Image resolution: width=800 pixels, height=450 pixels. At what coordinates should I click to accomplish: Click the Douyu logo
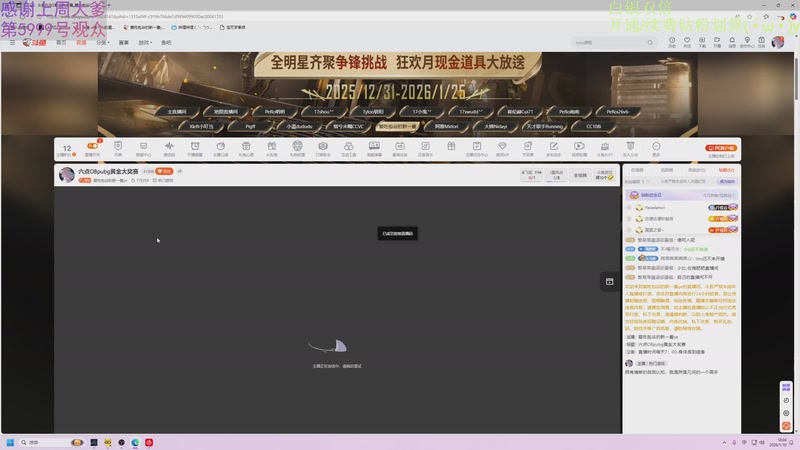(x=35, y=43)
